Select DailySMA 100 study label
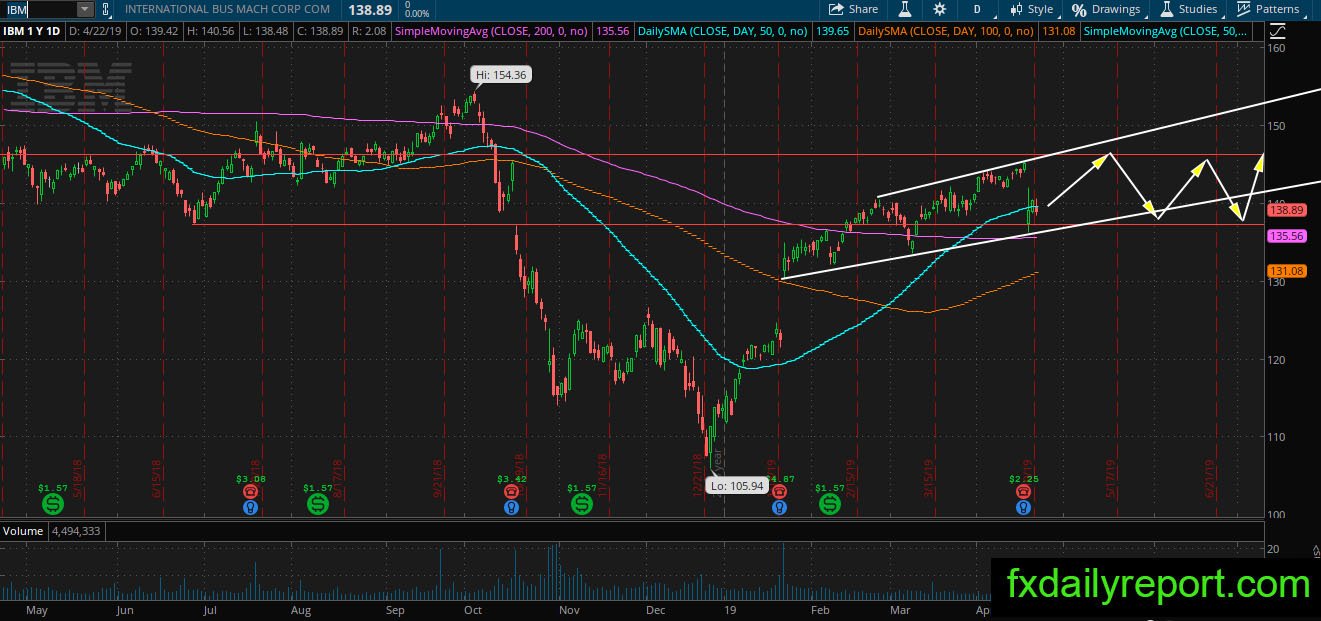Screen dimensions: 1321x621 pos(947,32)
